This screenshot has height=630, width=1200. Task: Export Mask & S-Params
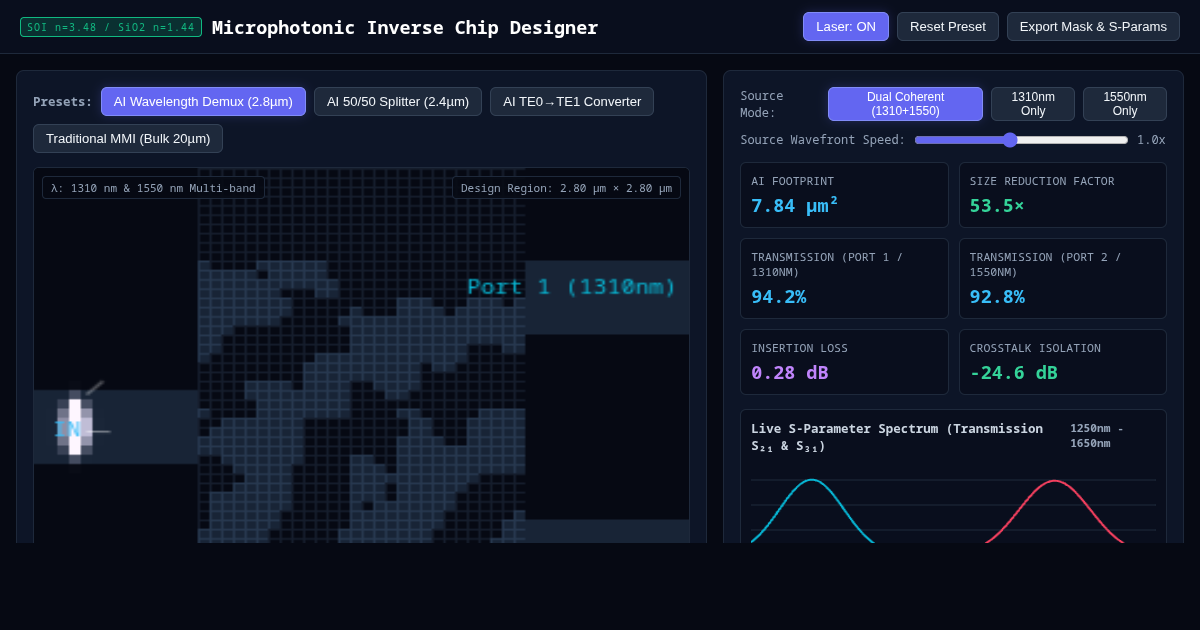[x=1093, y=26]
